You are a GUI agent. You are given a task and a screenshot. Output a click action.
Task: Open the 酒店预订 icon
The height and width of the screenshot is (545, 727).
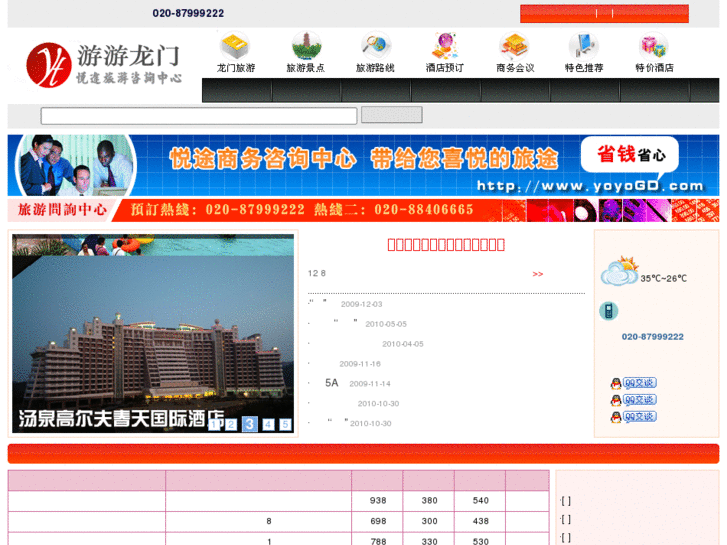coord(445,52)
